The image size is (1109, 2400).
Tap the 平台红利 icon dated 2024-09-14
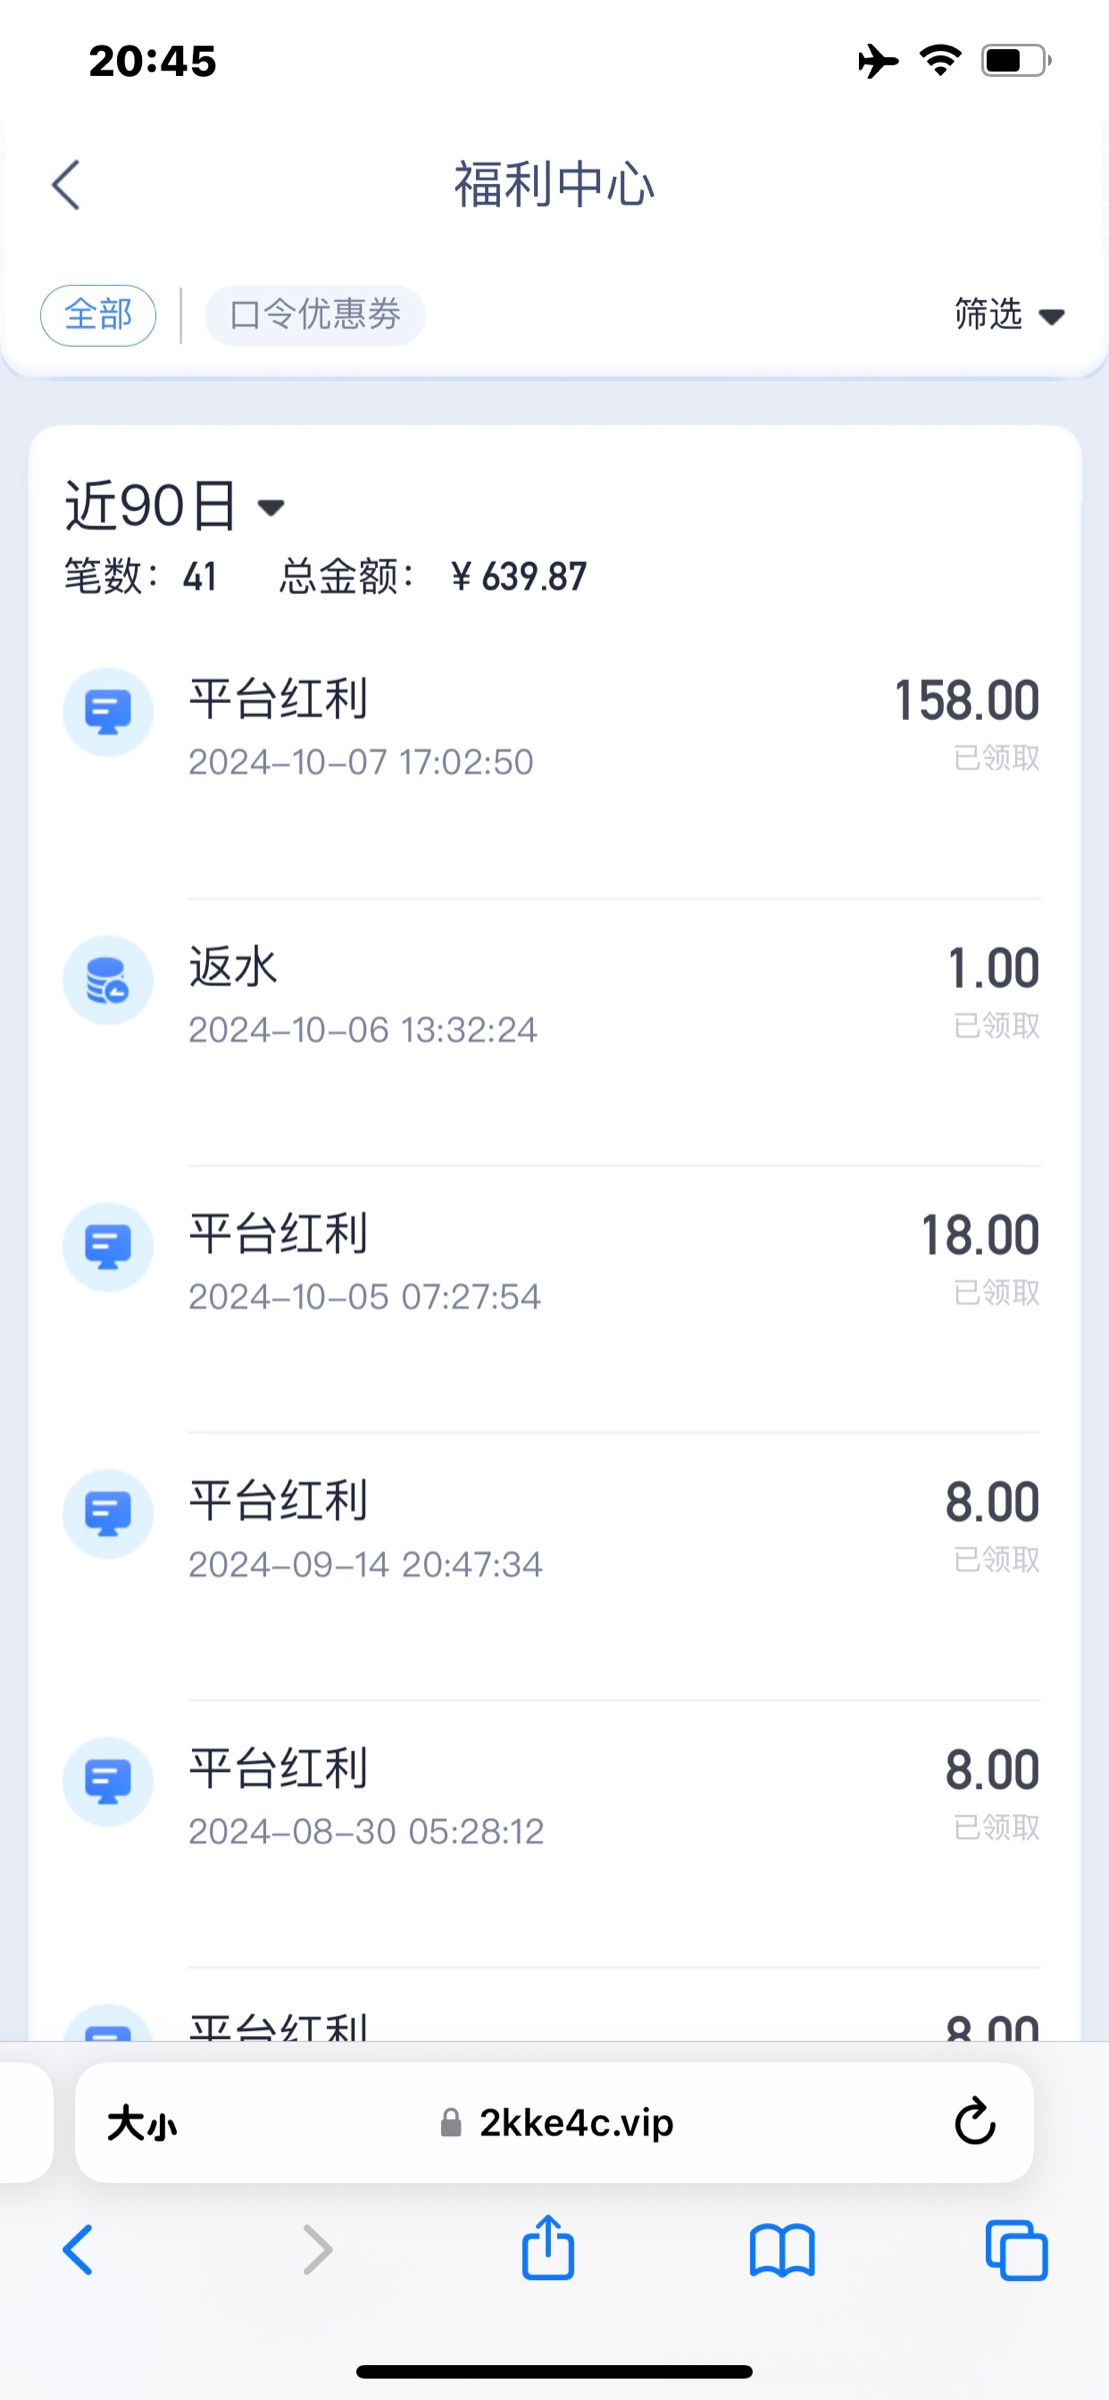coord(108,1514)
